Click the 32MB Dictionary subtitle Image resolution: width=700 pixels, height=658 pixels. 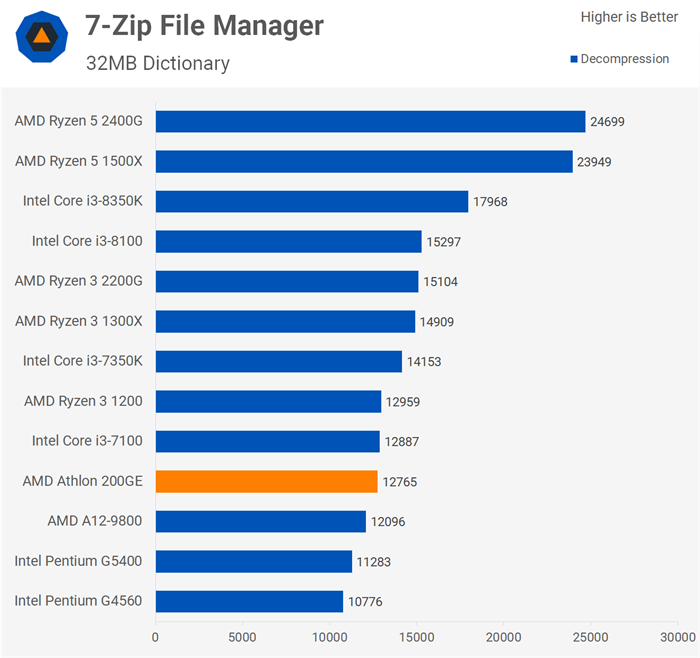[158, 64]
